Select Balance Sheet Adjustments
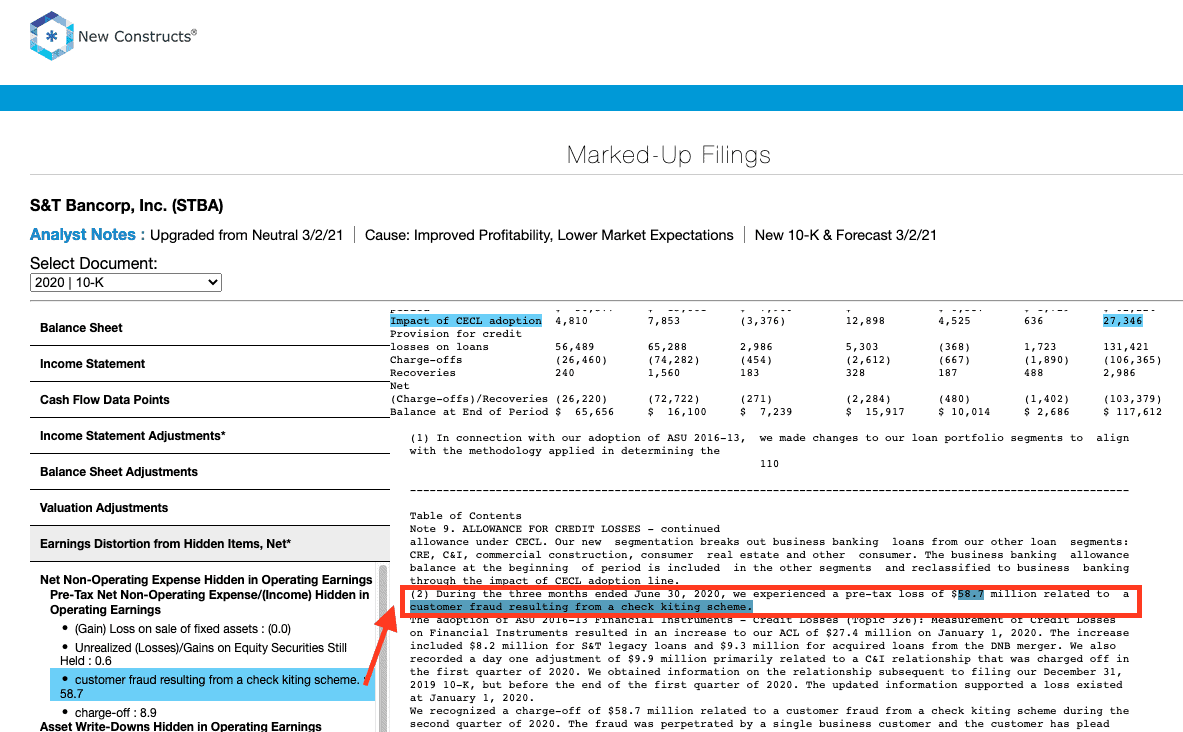Viewport: 1183px width, 732px height. pyautogui.click(x=210, y=472)
